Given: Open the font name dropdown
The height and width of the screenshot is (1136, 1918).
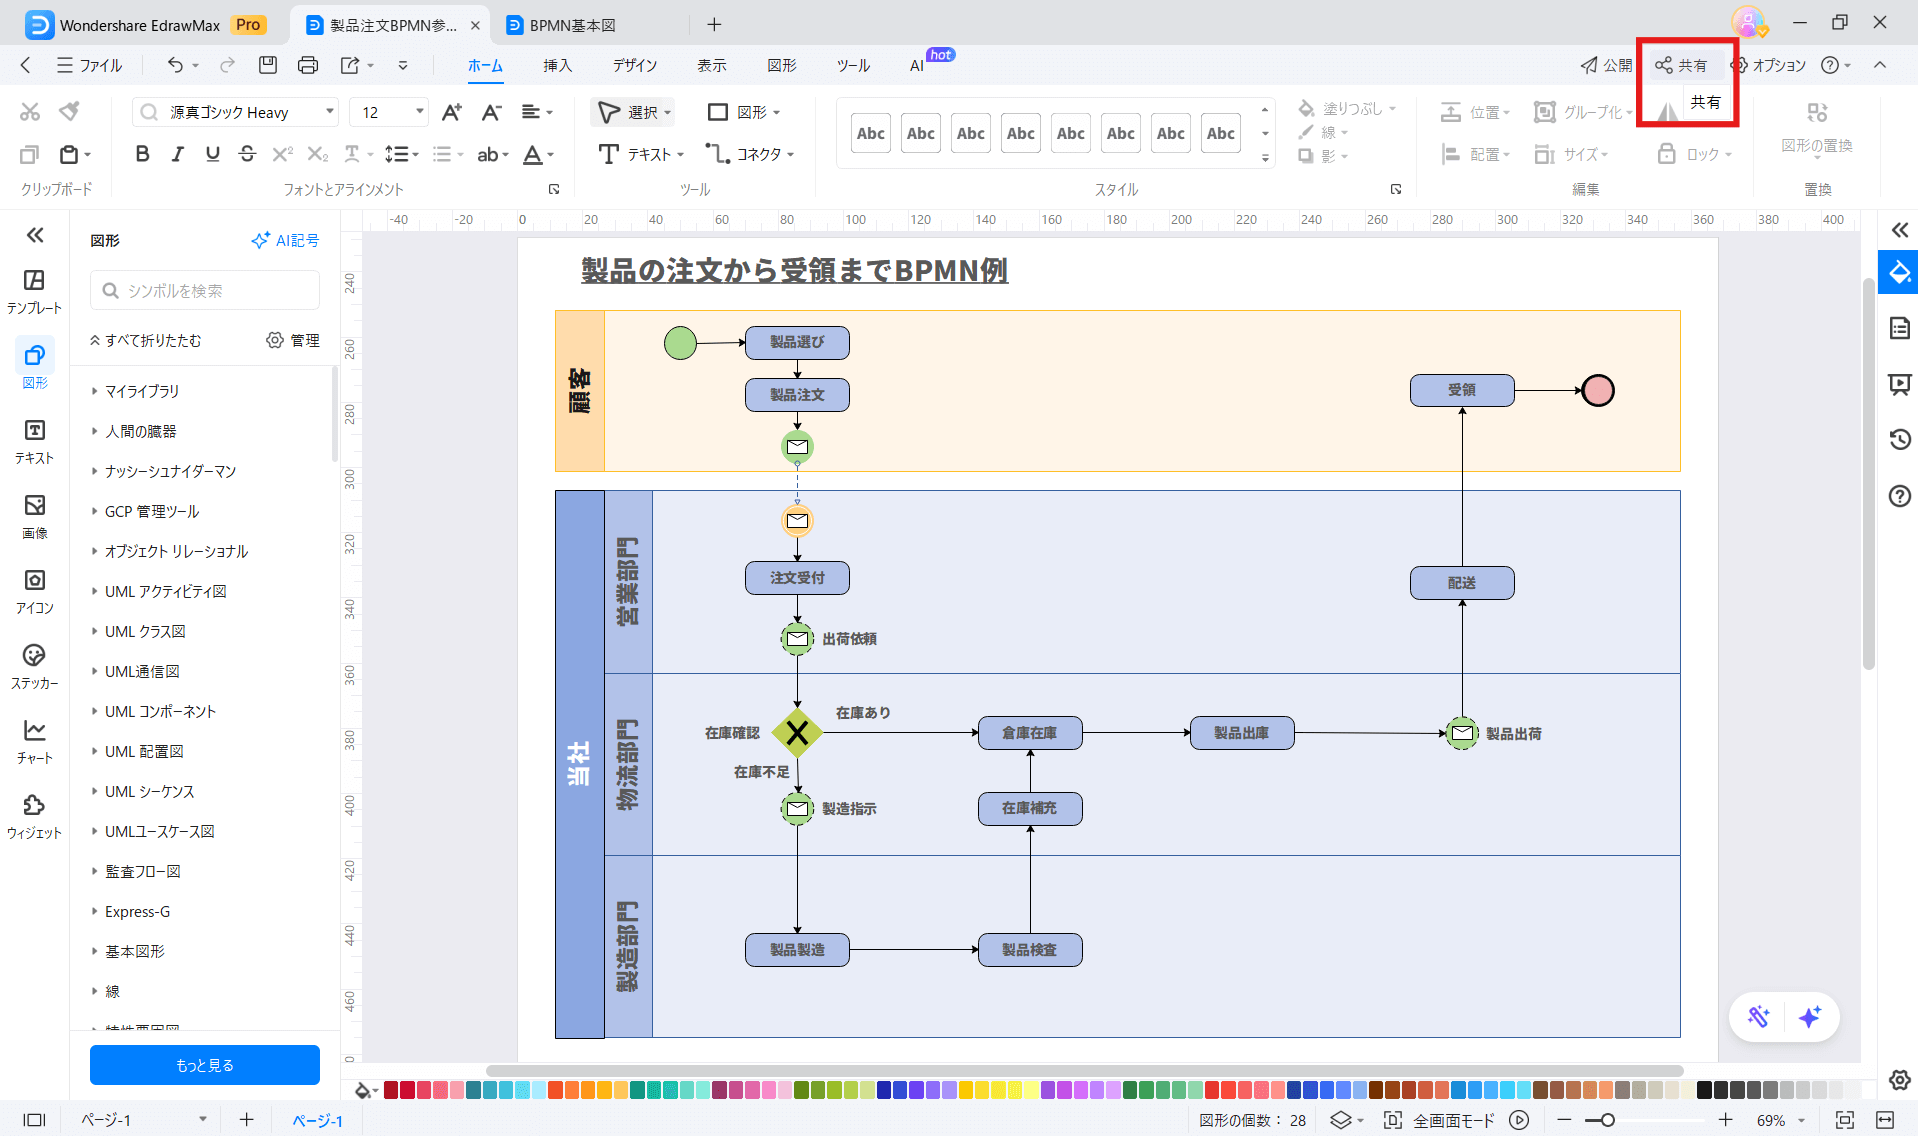Looking at the screenshot, I should [329, 112].
